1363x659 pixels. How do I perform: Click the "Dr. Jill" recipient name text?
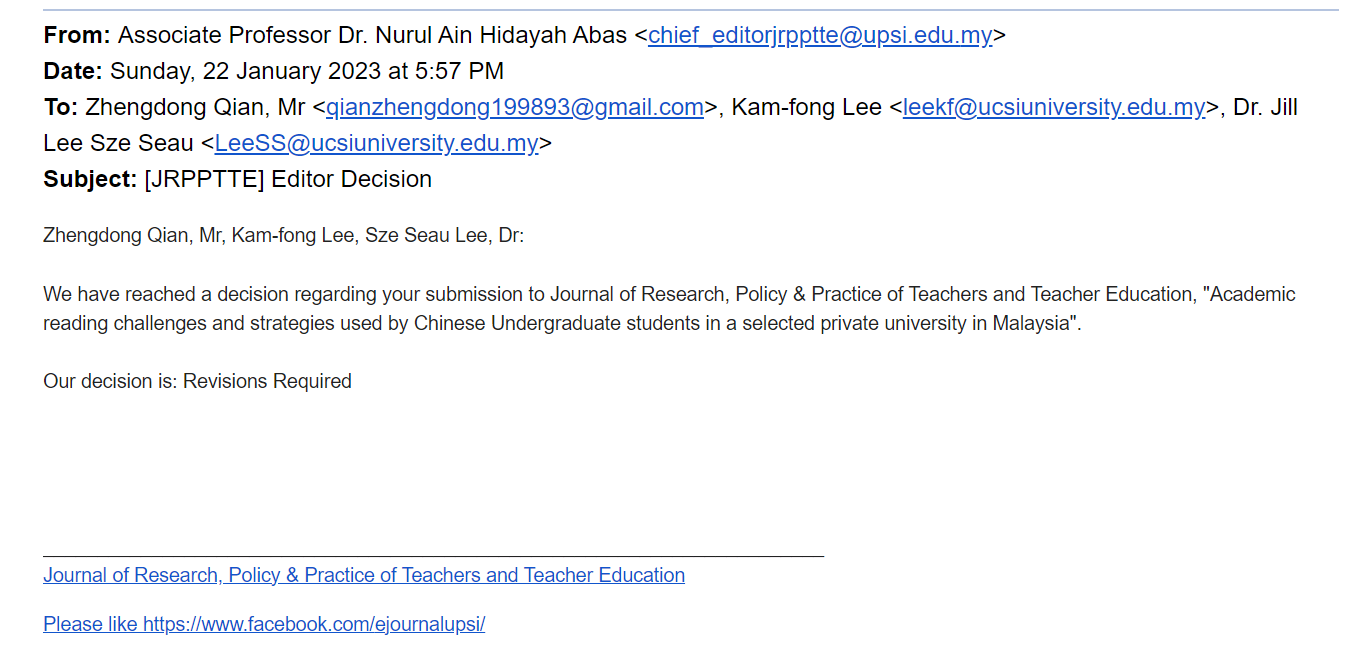tap(1265, 107)
